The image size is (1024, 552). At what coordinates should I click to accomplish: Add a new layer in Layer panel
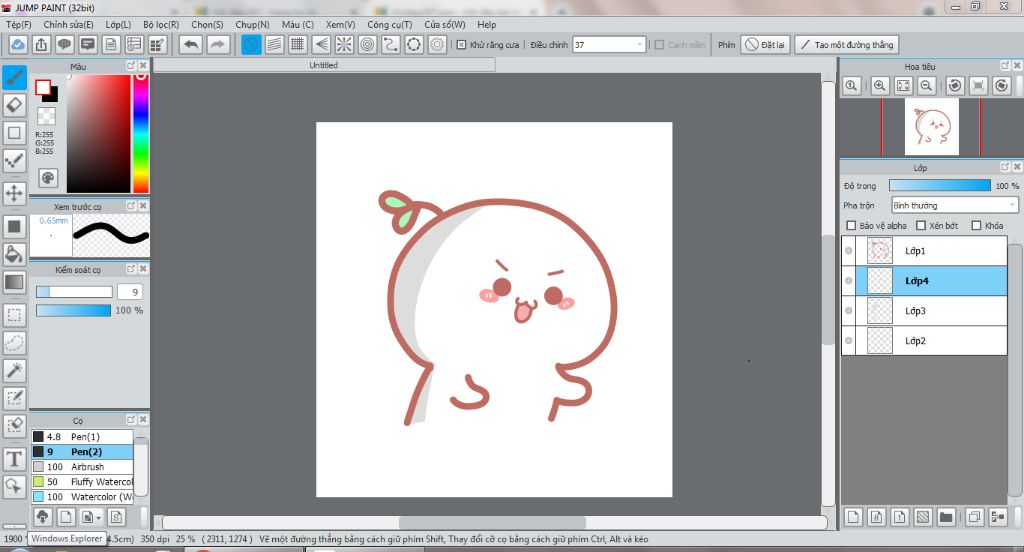point(853,517)
